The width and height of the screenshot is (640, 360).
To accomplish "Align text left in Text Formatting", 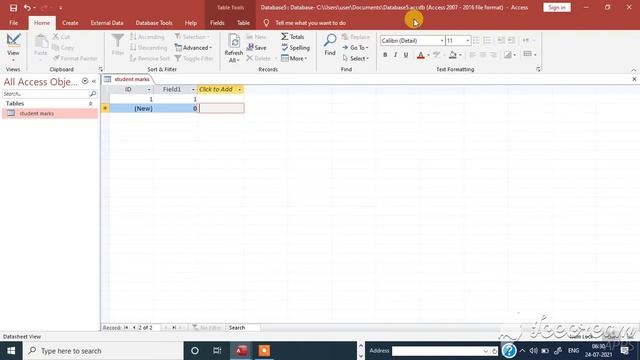I will [x=472, y=55].
